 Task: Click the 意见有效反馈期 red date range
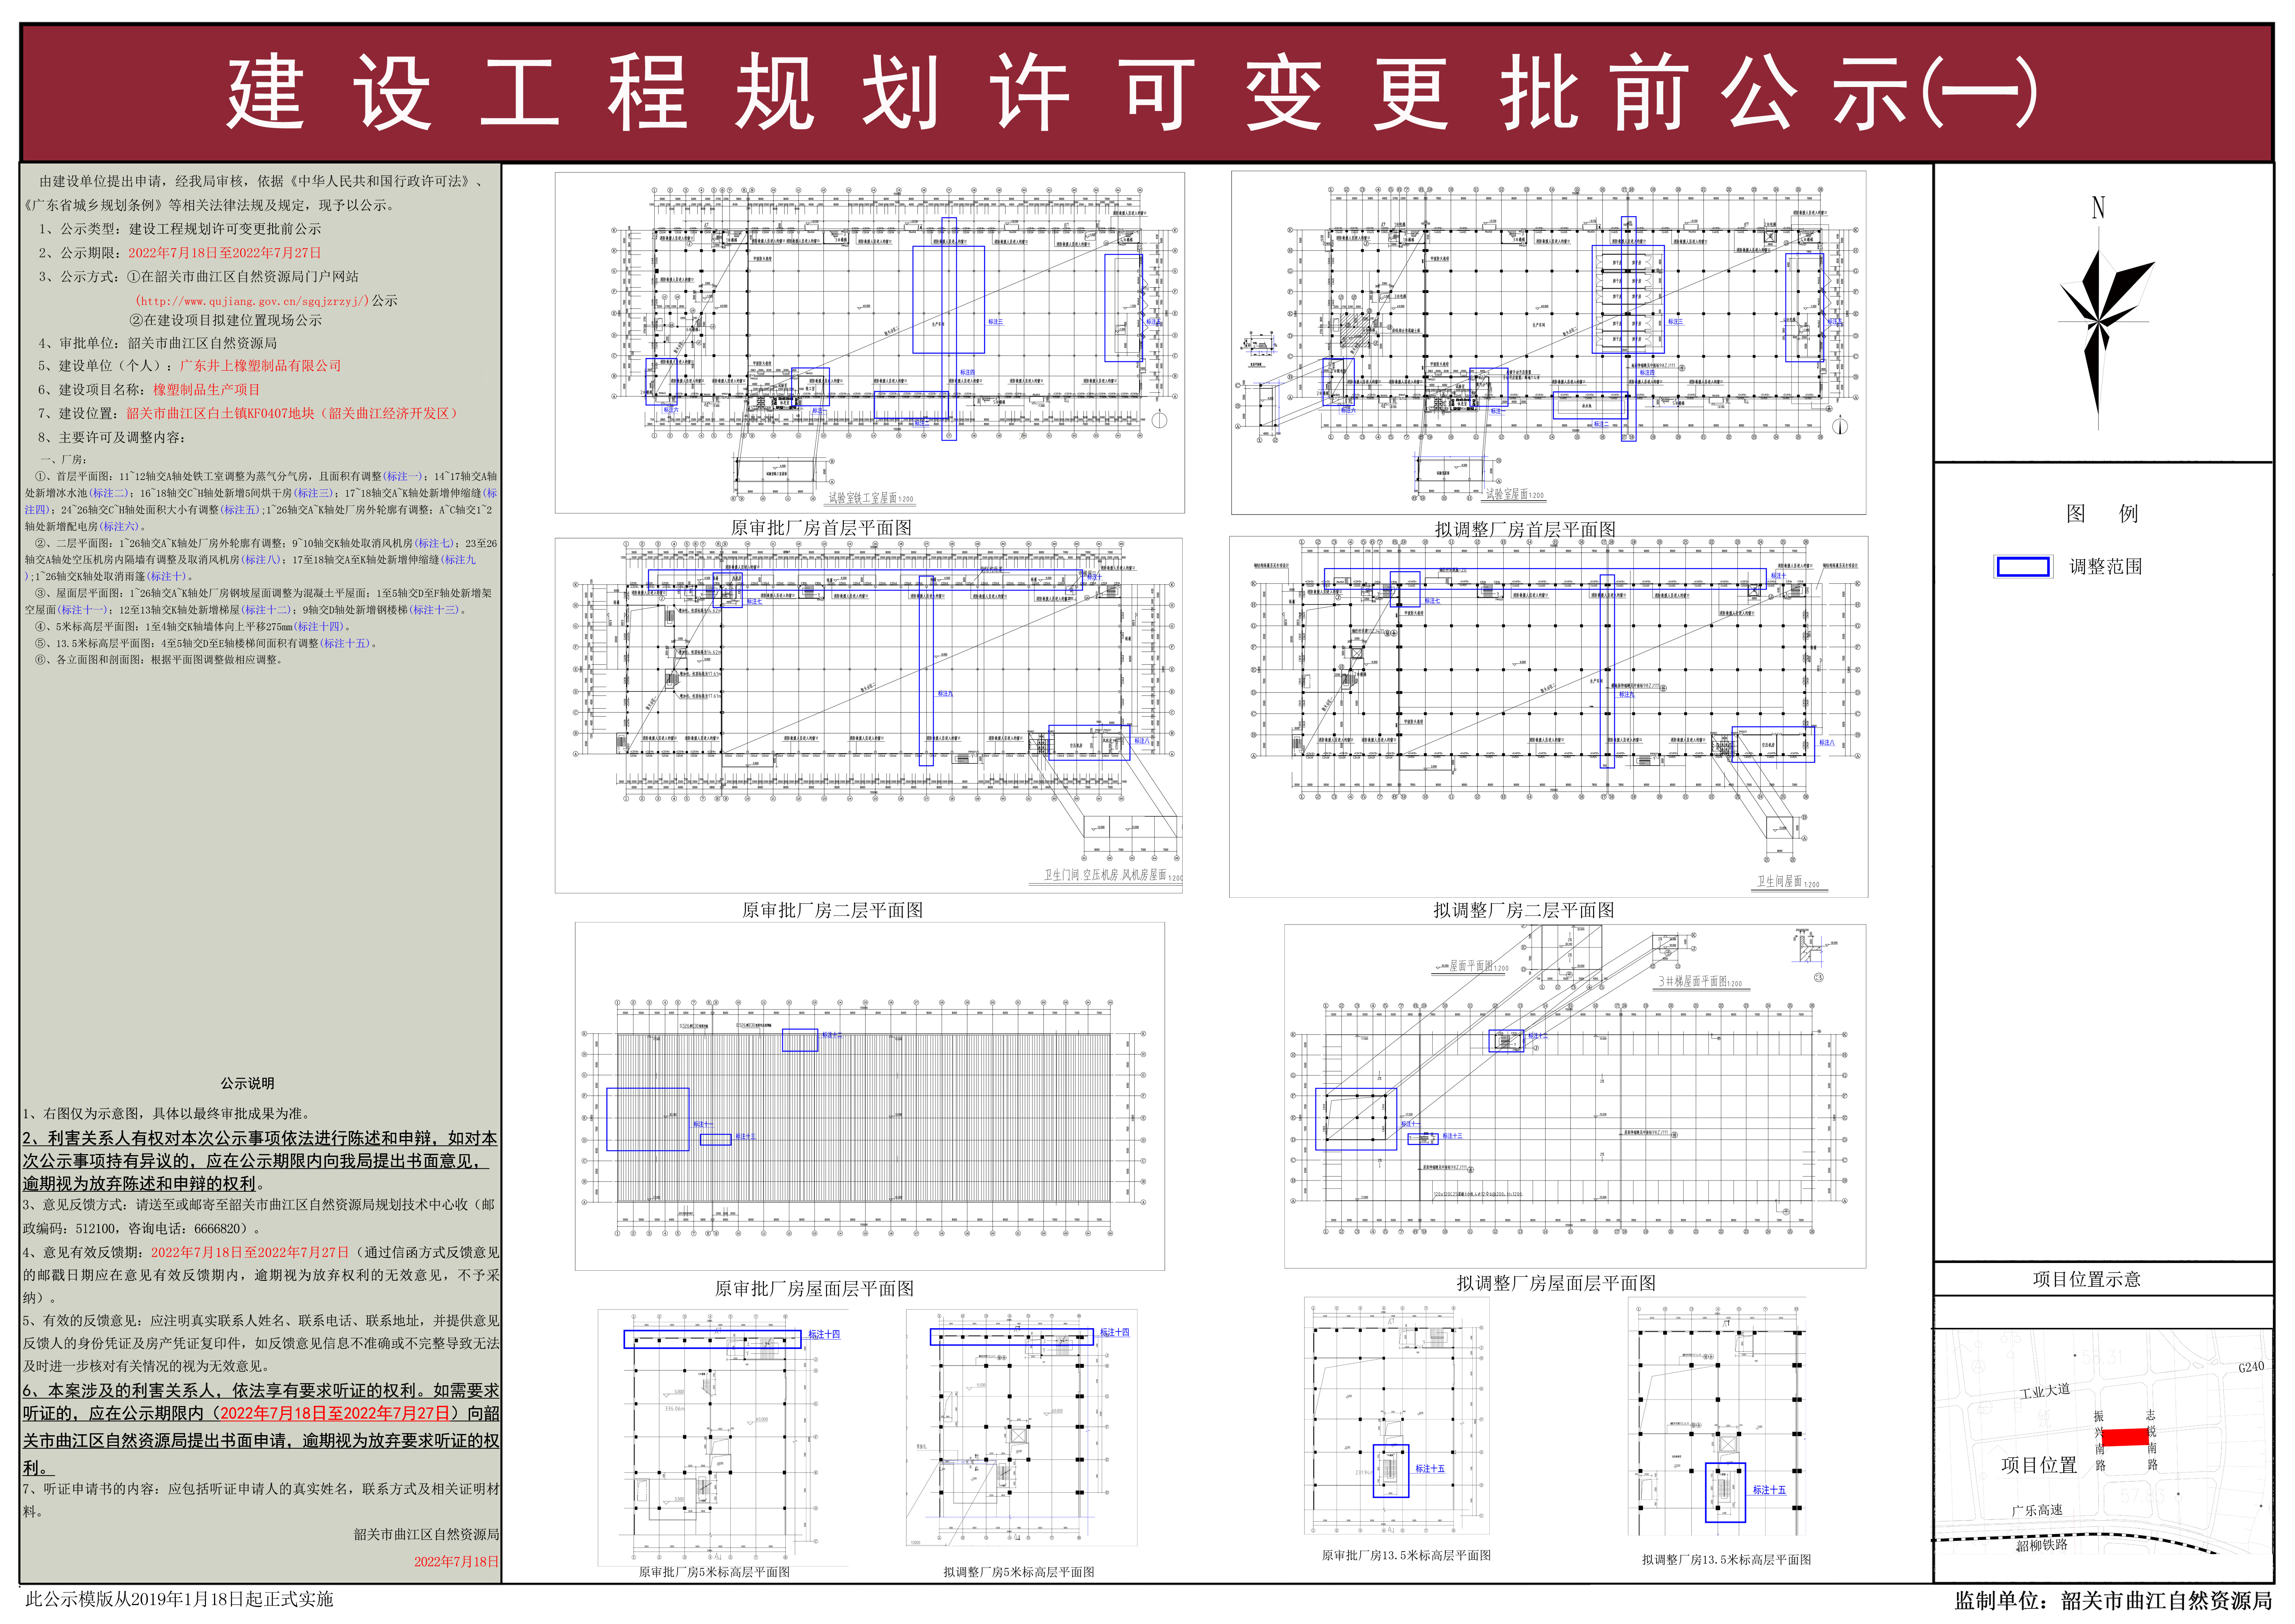(250, 1252)
